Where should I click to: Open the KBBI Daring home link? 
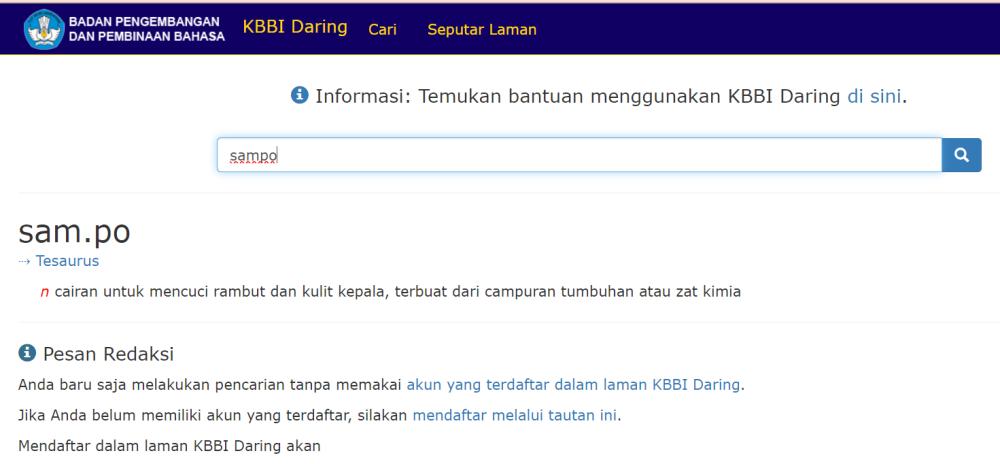click(x=295, y=27)
